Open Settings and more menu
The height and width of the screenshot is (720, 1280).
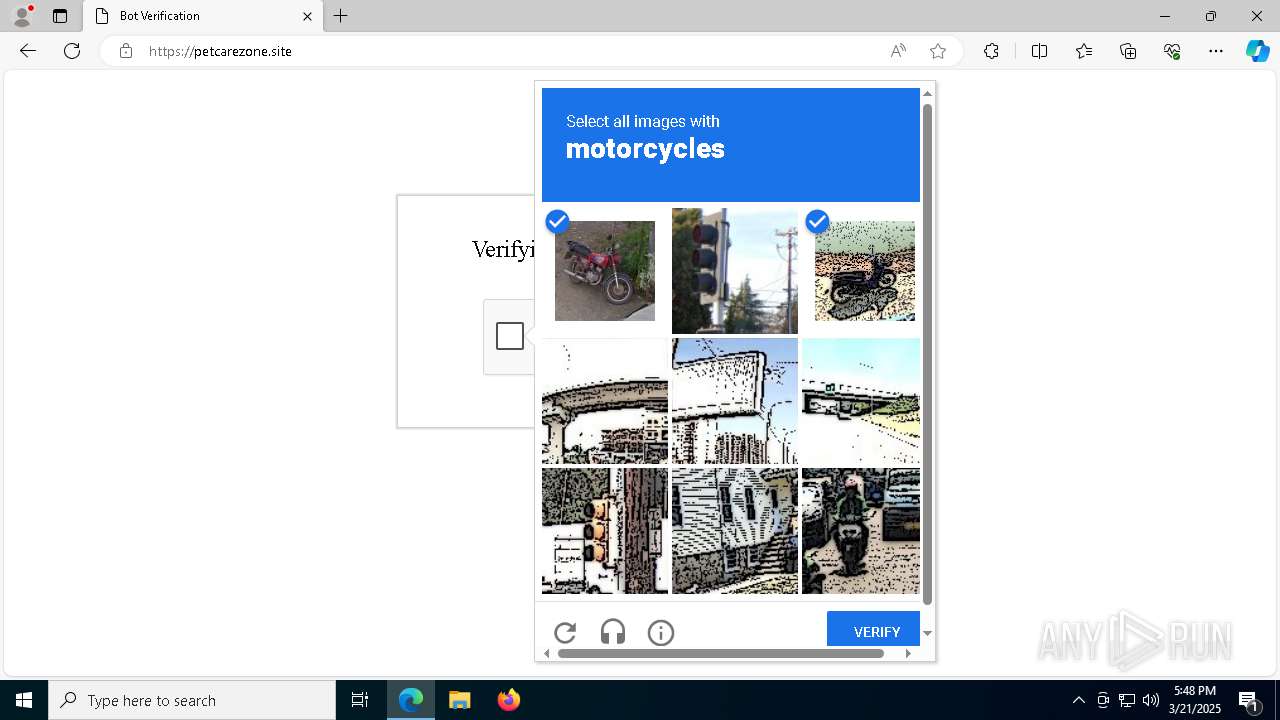coord(1216,51)
